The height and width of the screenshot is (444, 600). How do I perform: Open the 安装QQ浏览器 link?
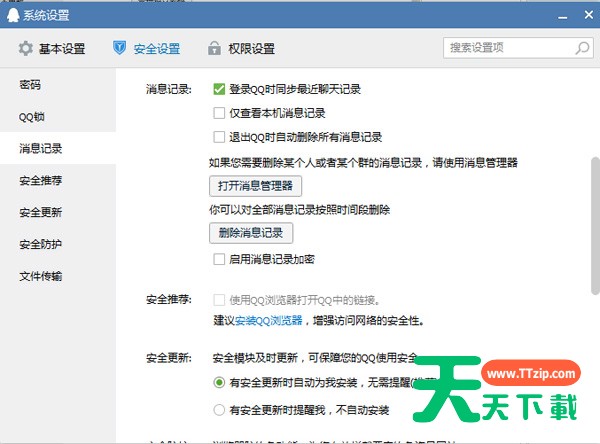point(269,320)
